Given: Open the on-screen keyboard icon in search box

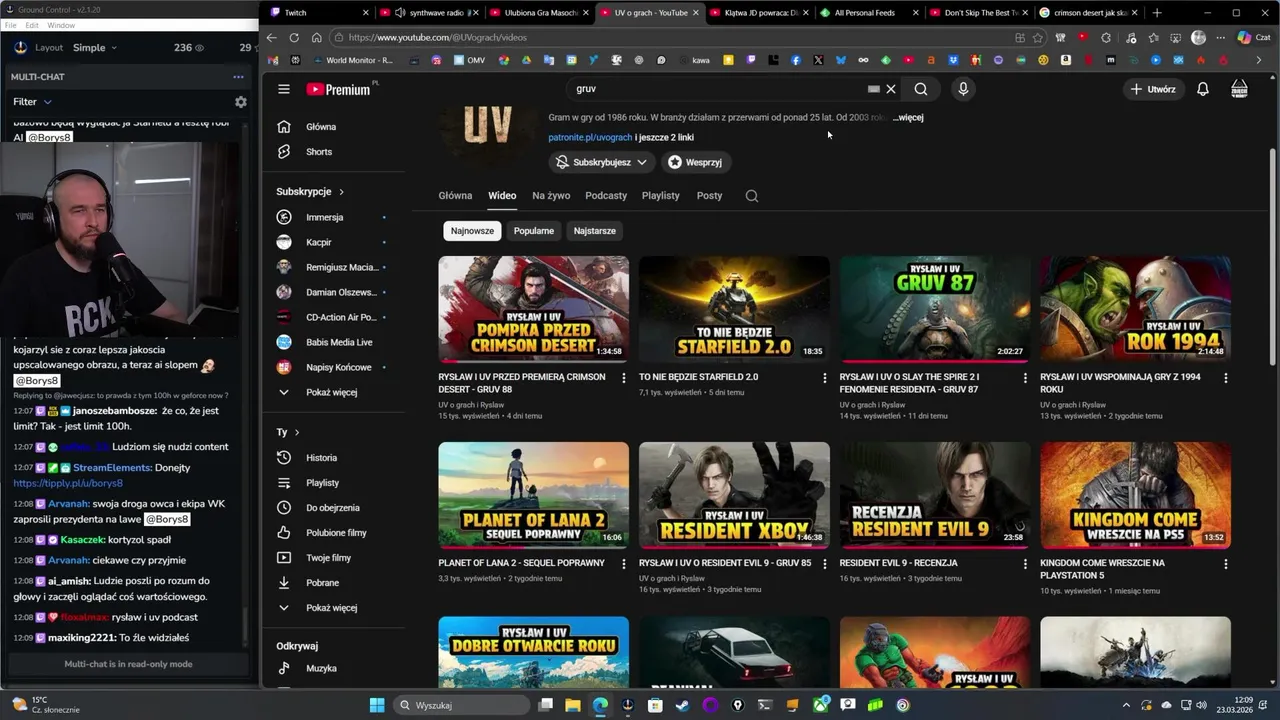Looking at the screenshot, I should pyautogui.click(x=874, y=89).
